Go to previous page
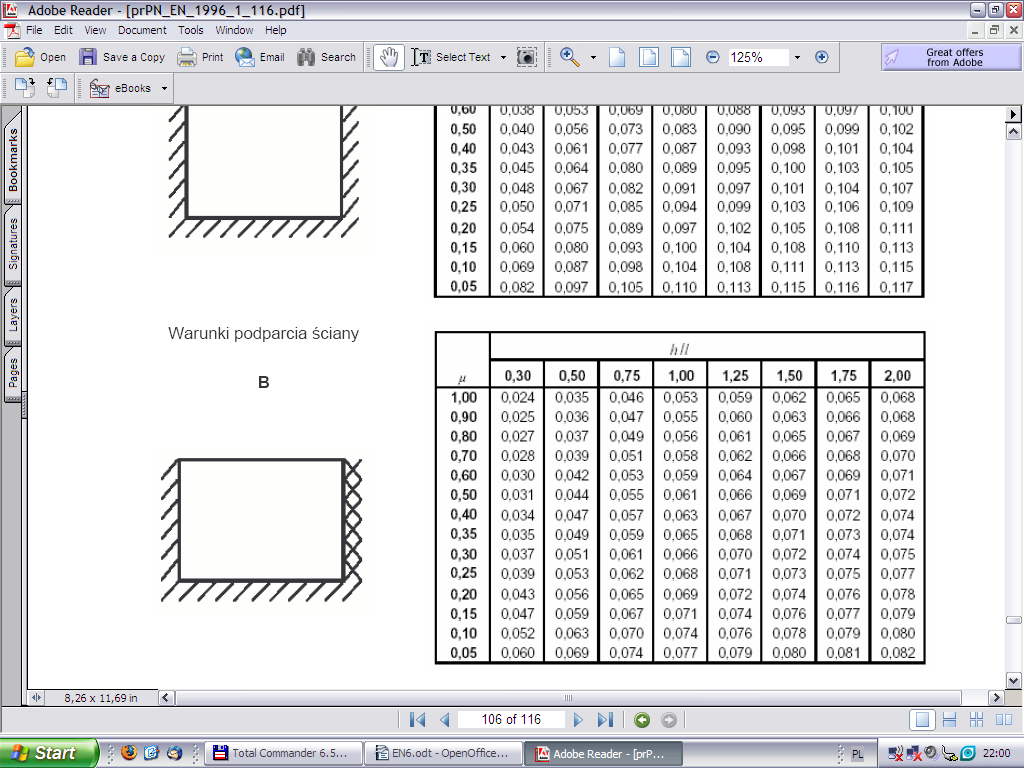The width and height of the screenshot is (1024, 768). point(445,720)
